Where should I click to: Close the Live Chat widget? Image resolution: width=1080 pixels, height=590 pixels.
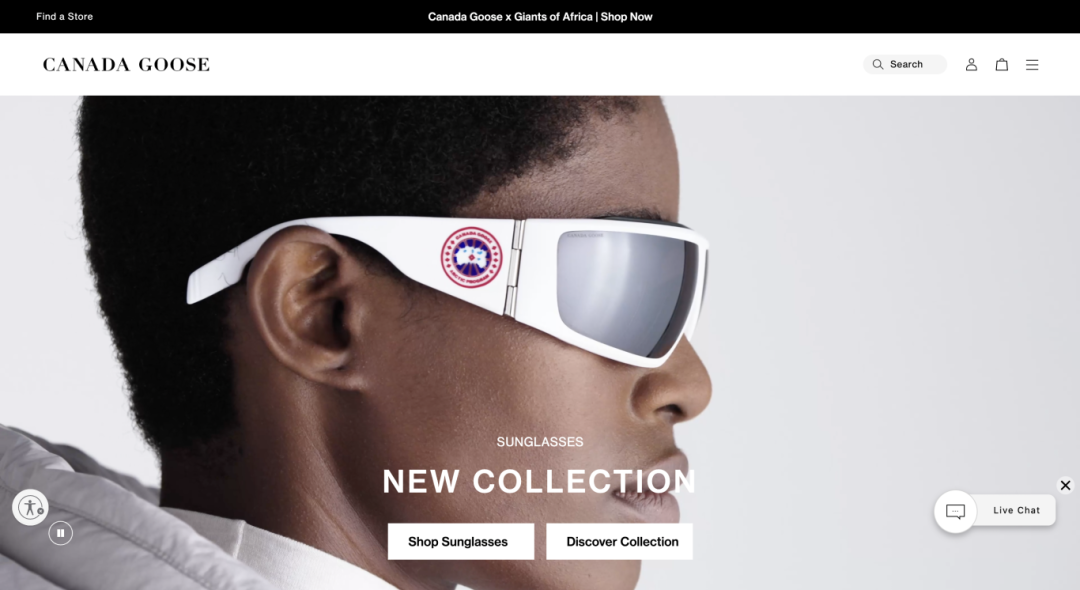(1065, 485)
